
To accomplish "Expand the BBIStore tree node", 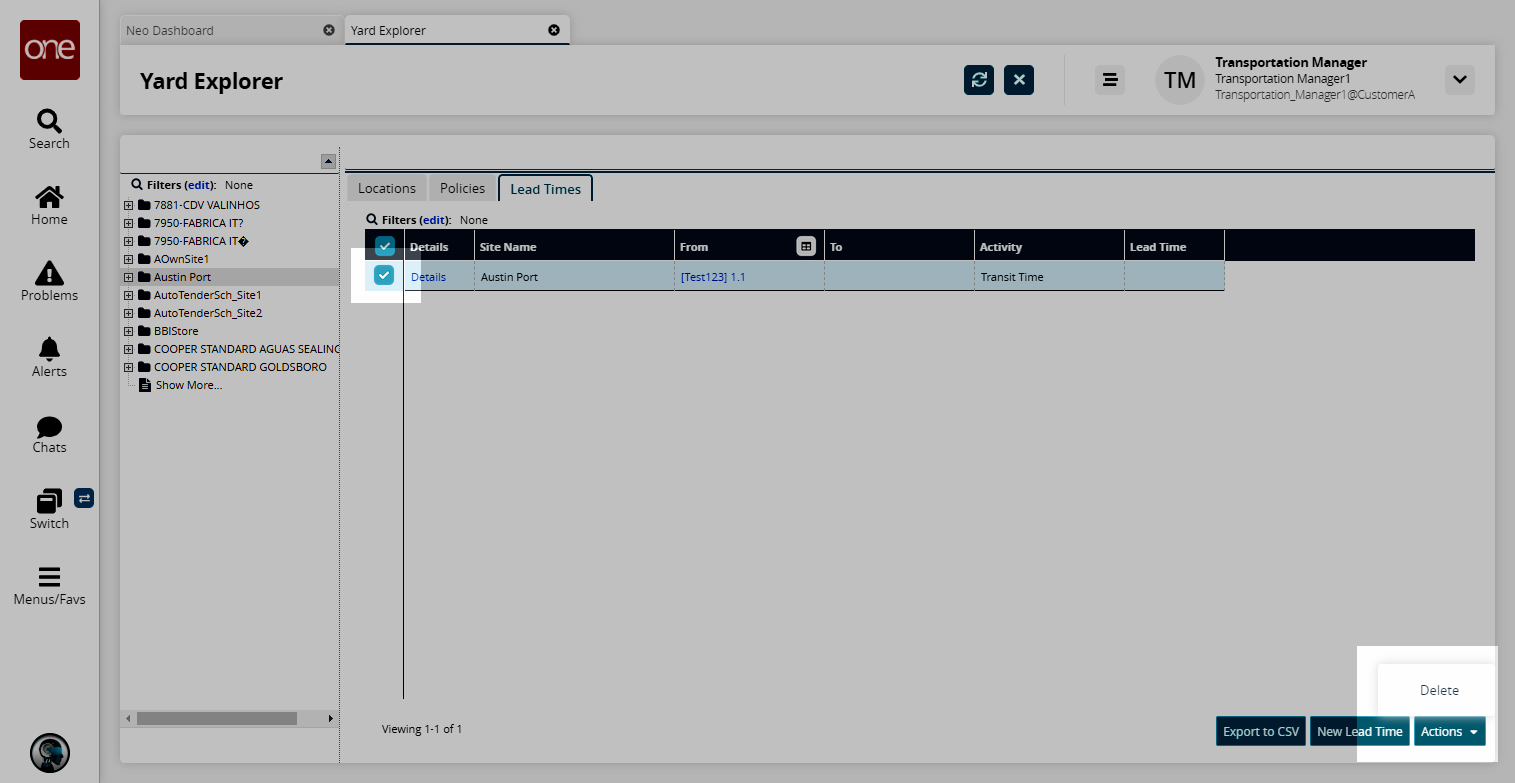I will pyautogui.click(x=128, y=331).
